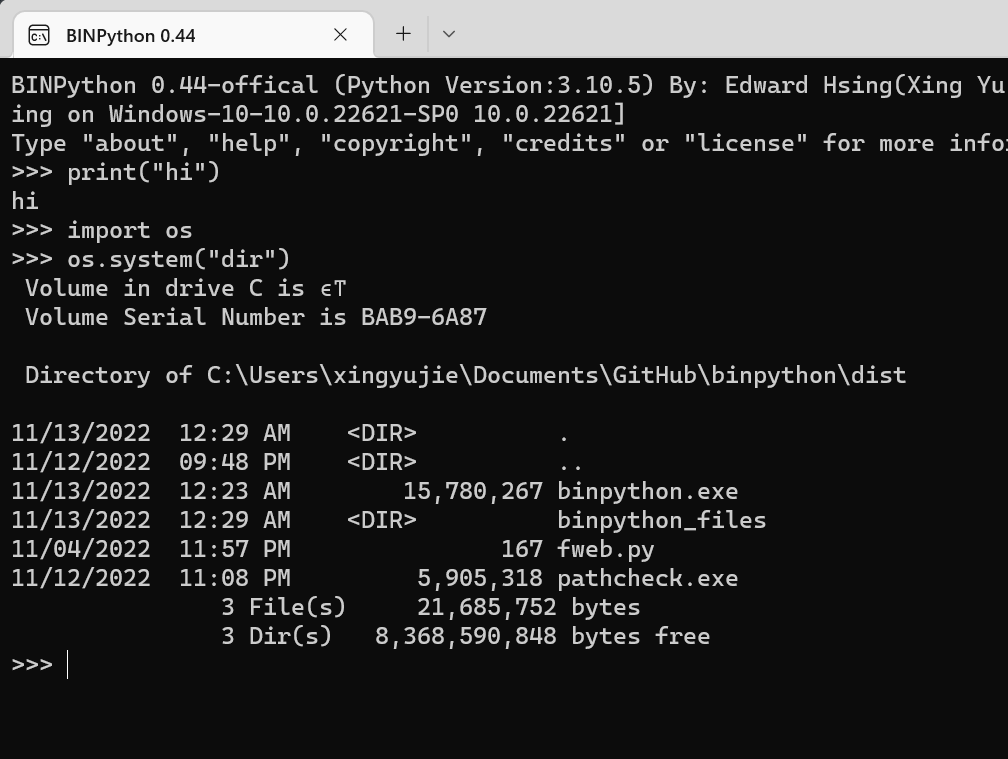Click the binpython.exe file name
The height and width of the screenshot is (759, 1008).
[x=647, y=491]
